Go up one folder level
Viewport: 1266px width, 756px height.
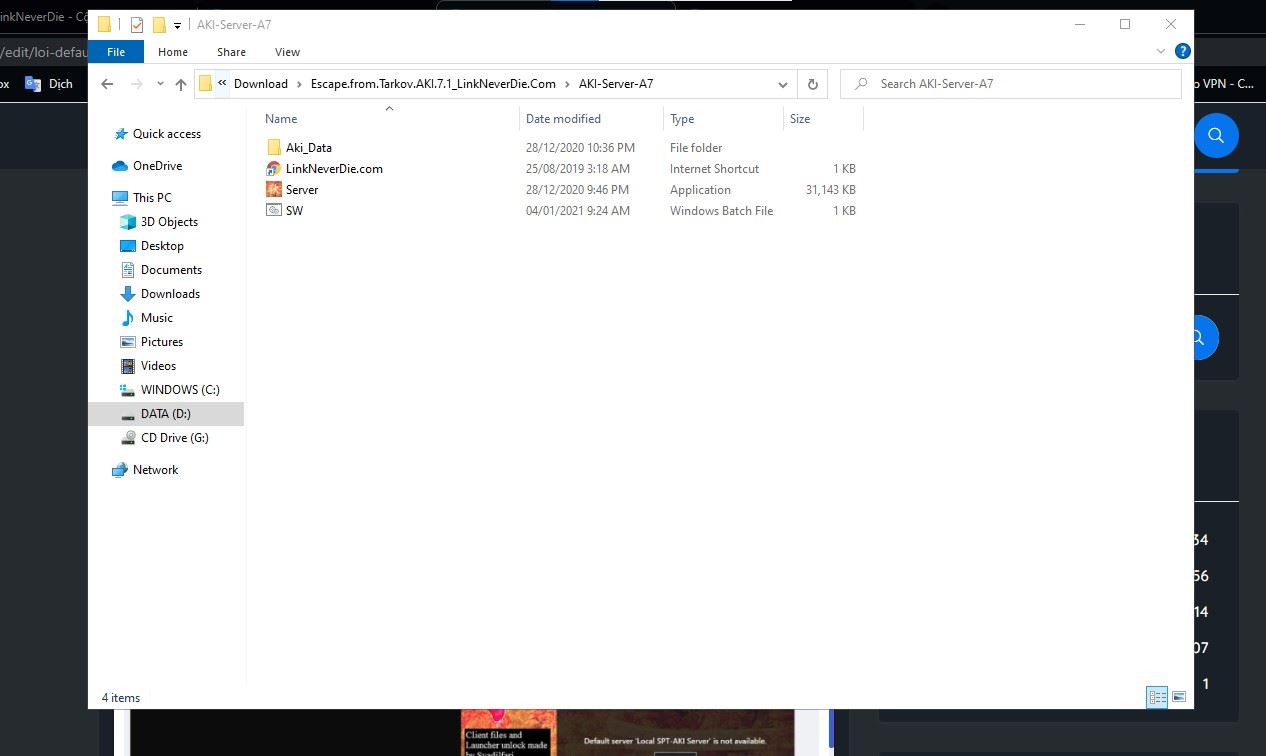click(x=181, y=85)
